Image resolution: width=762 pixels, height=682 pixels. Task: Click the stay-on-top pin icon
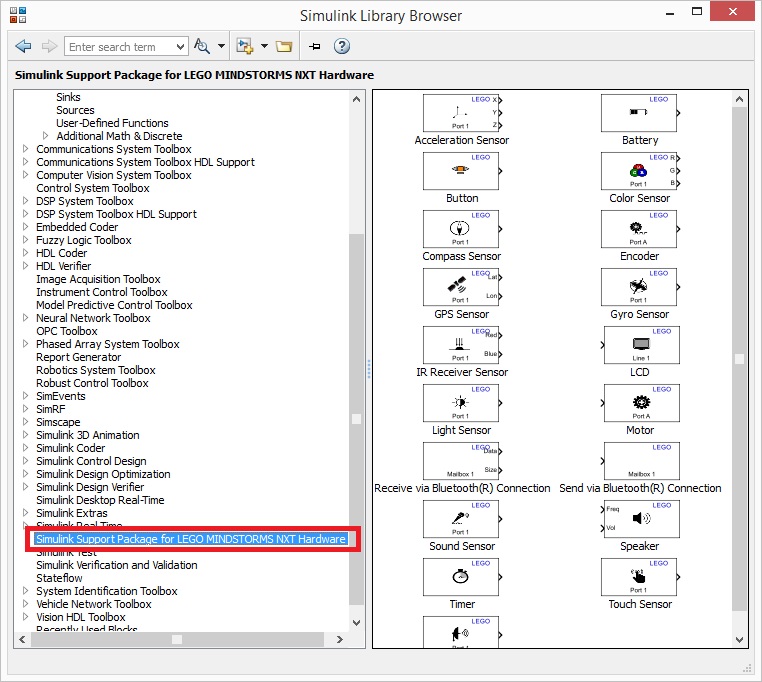tap(315, 46)
